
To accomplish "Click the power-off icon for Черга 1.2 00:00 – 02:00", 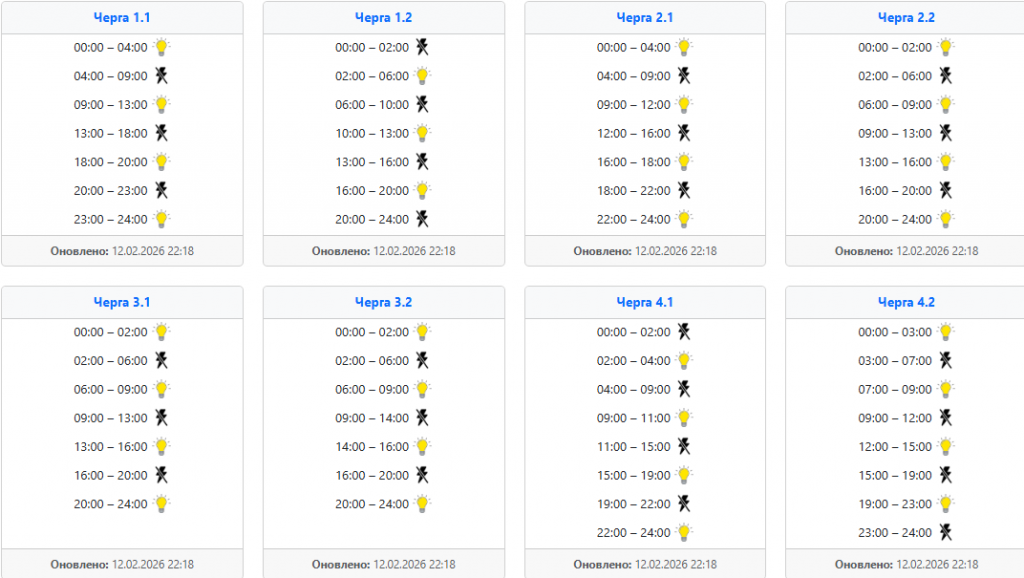I will coord(423,47).
